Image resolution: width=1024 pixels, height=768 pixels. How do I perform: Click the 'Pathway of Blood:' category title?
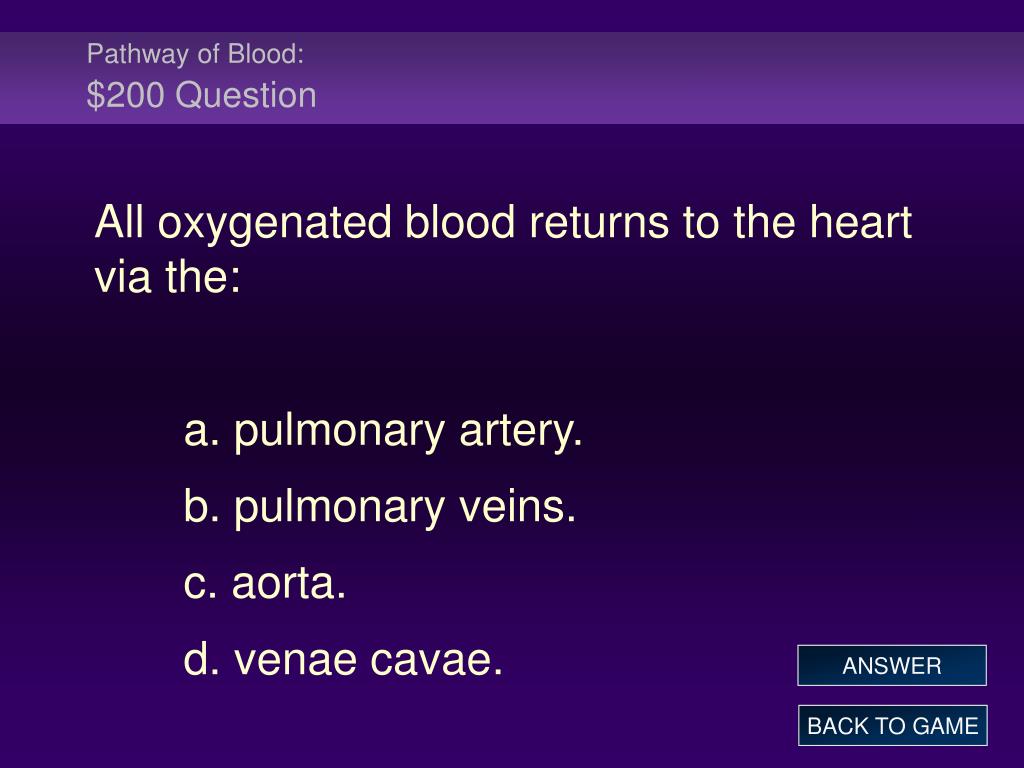[x=195, y=54]
